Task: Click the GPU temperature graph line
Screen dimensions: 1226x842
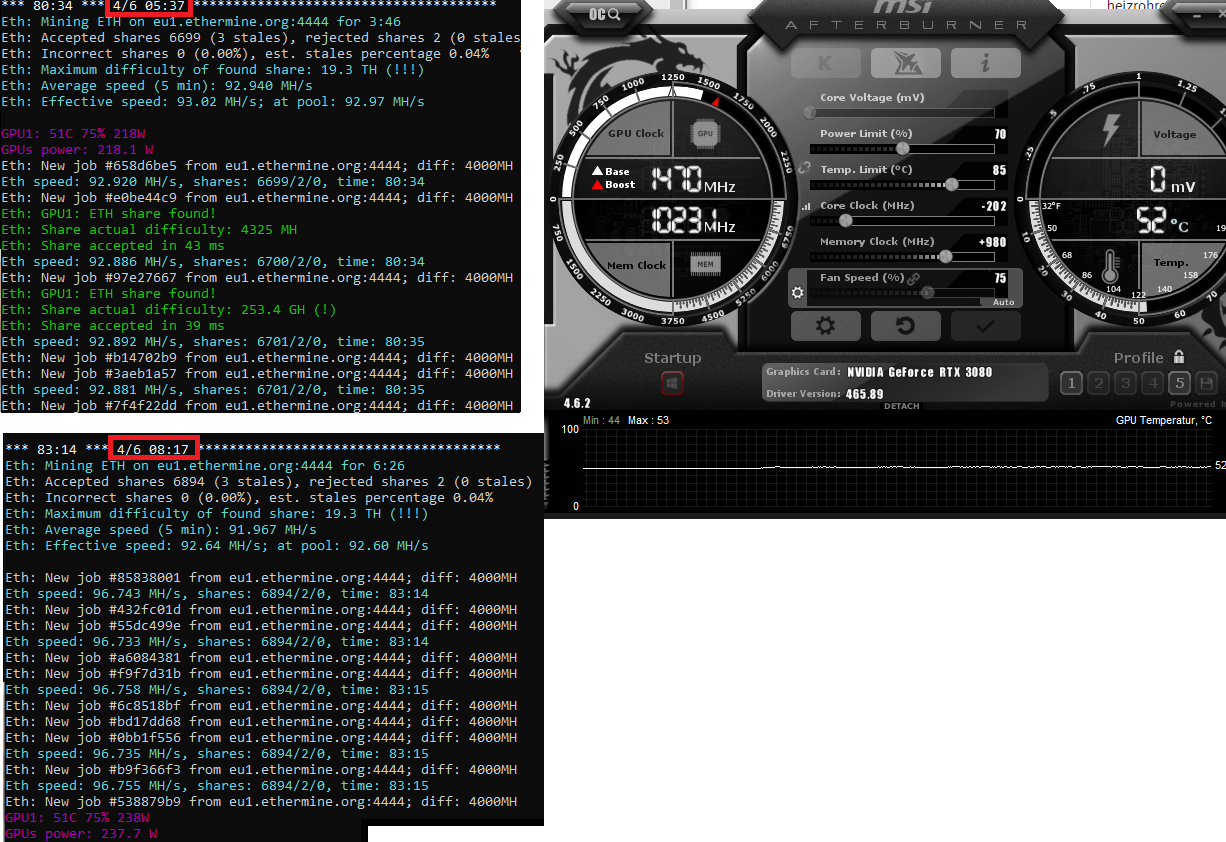Action: pos(896,467)
